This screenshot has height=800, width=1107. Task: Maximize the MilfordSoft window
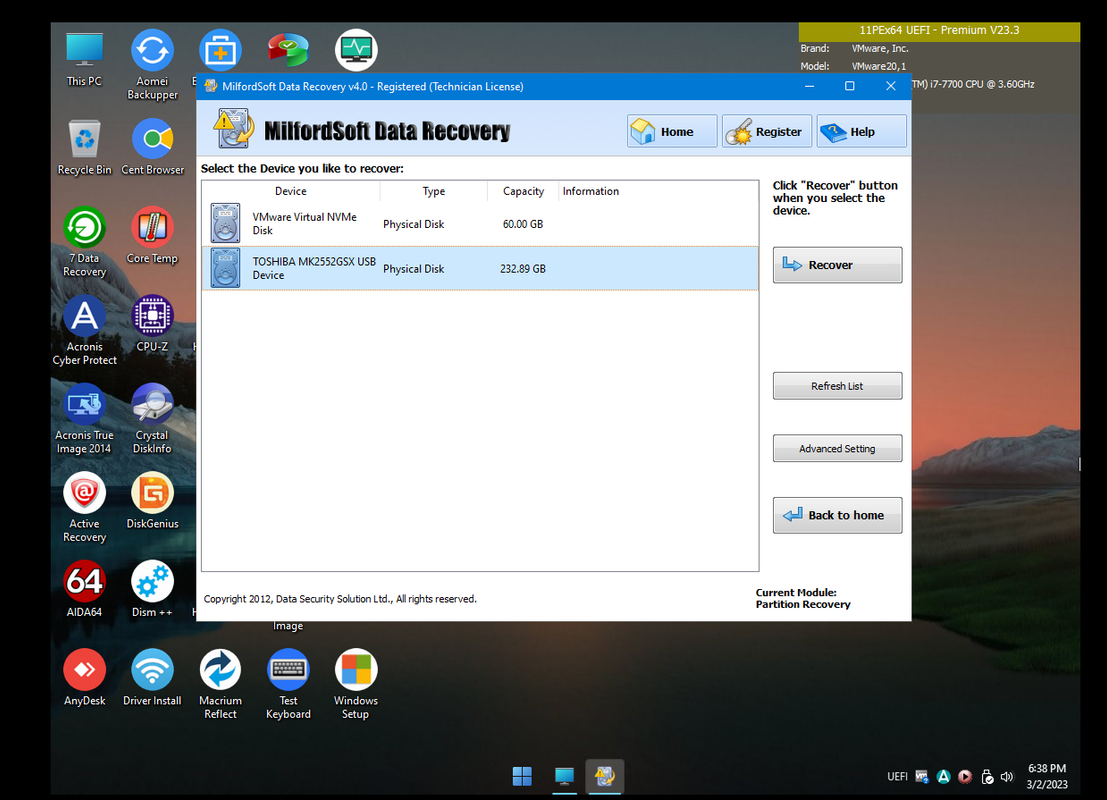(x=849, y=86)
